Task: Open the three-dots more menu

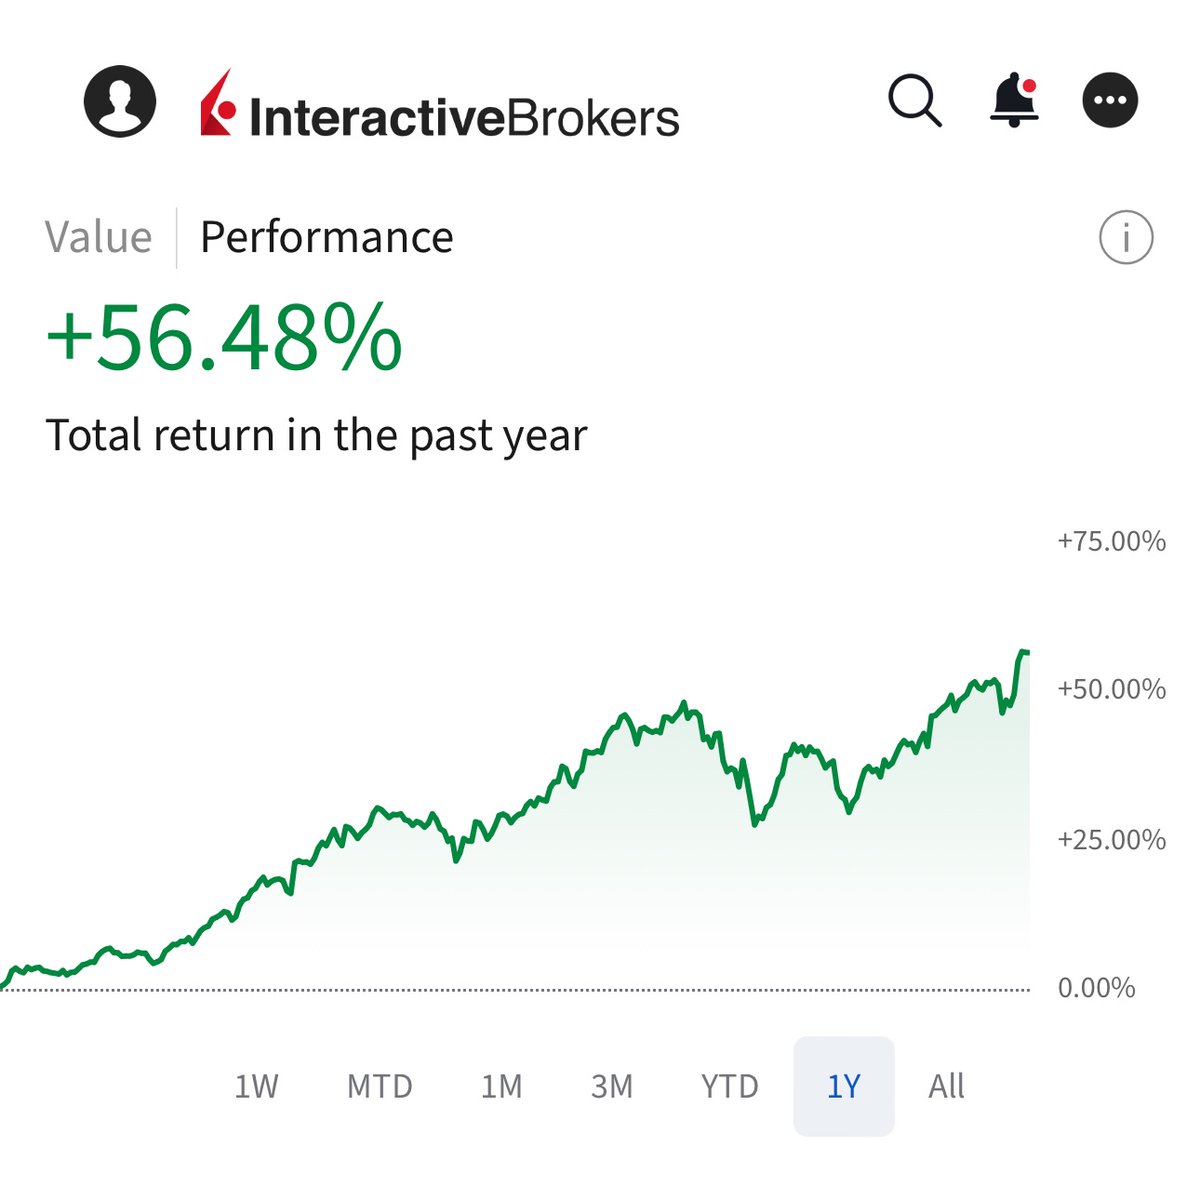Action: (x=1110, y=101)
